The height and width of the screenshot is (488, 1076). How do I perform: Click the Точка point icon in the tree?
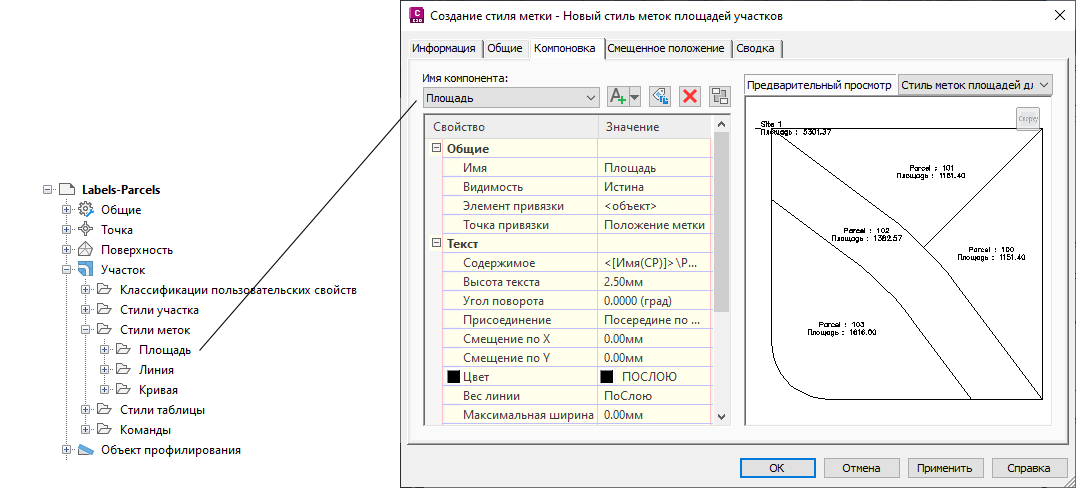[85, 230]
